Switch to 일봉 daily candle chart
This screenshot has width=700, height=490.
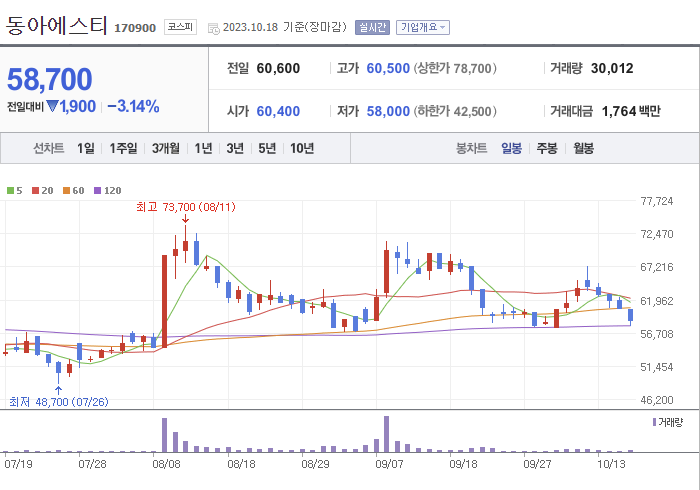(x=511, y=148)
